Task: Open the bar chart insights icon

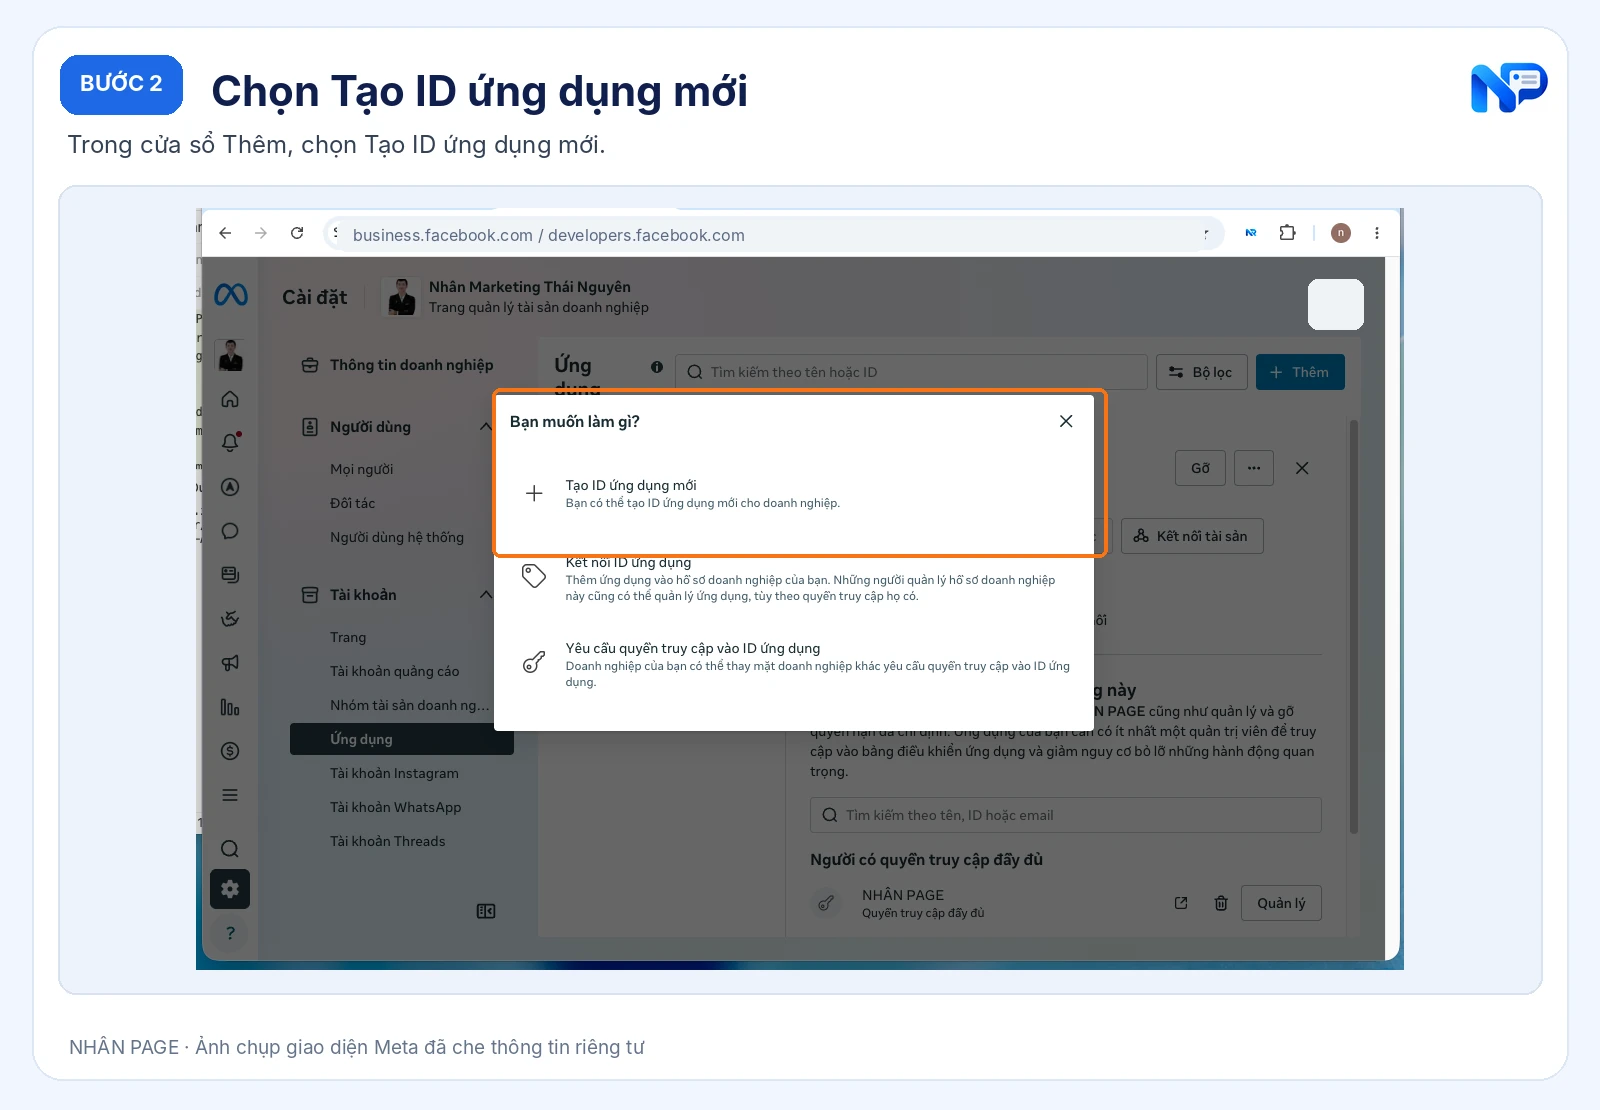Action: pos(230,707)
